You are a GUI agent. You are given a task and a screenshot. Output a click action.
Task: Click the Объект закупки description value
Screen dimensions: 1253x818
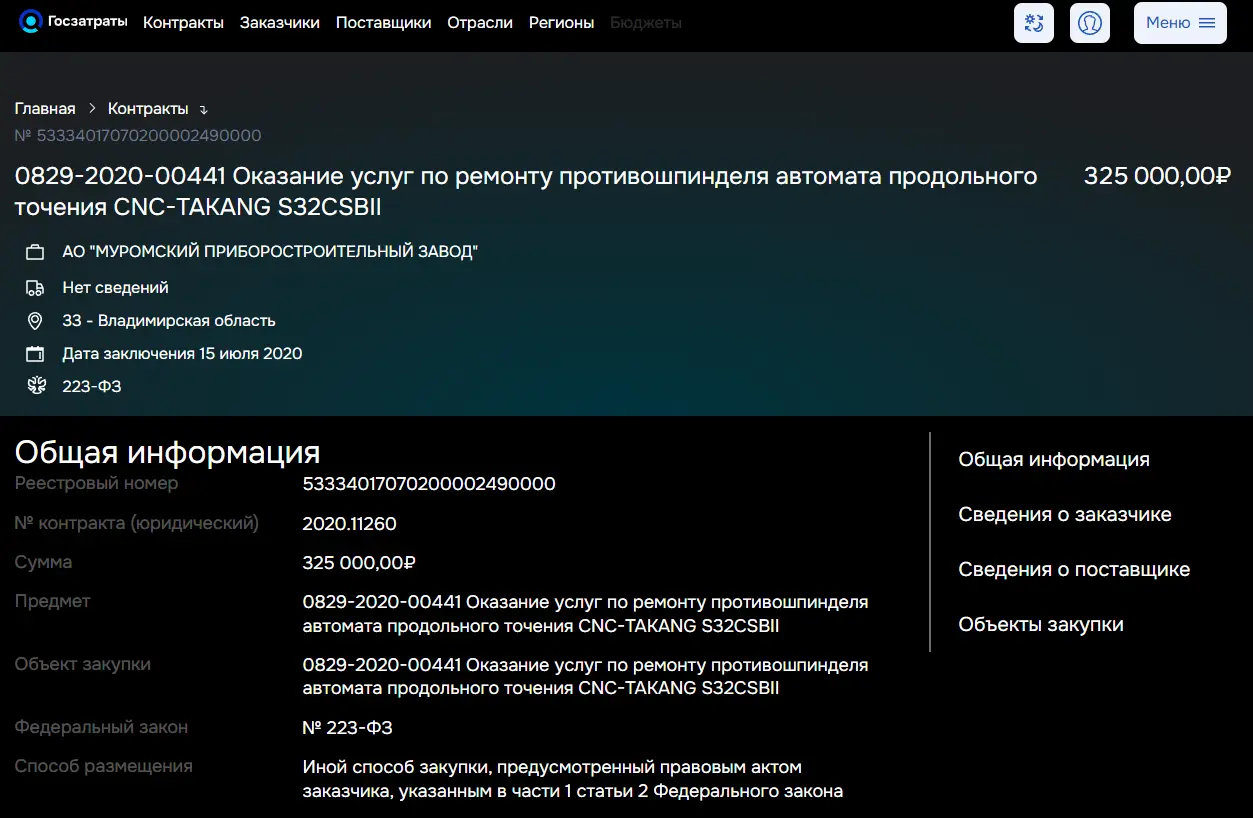[x=585, y=677]
